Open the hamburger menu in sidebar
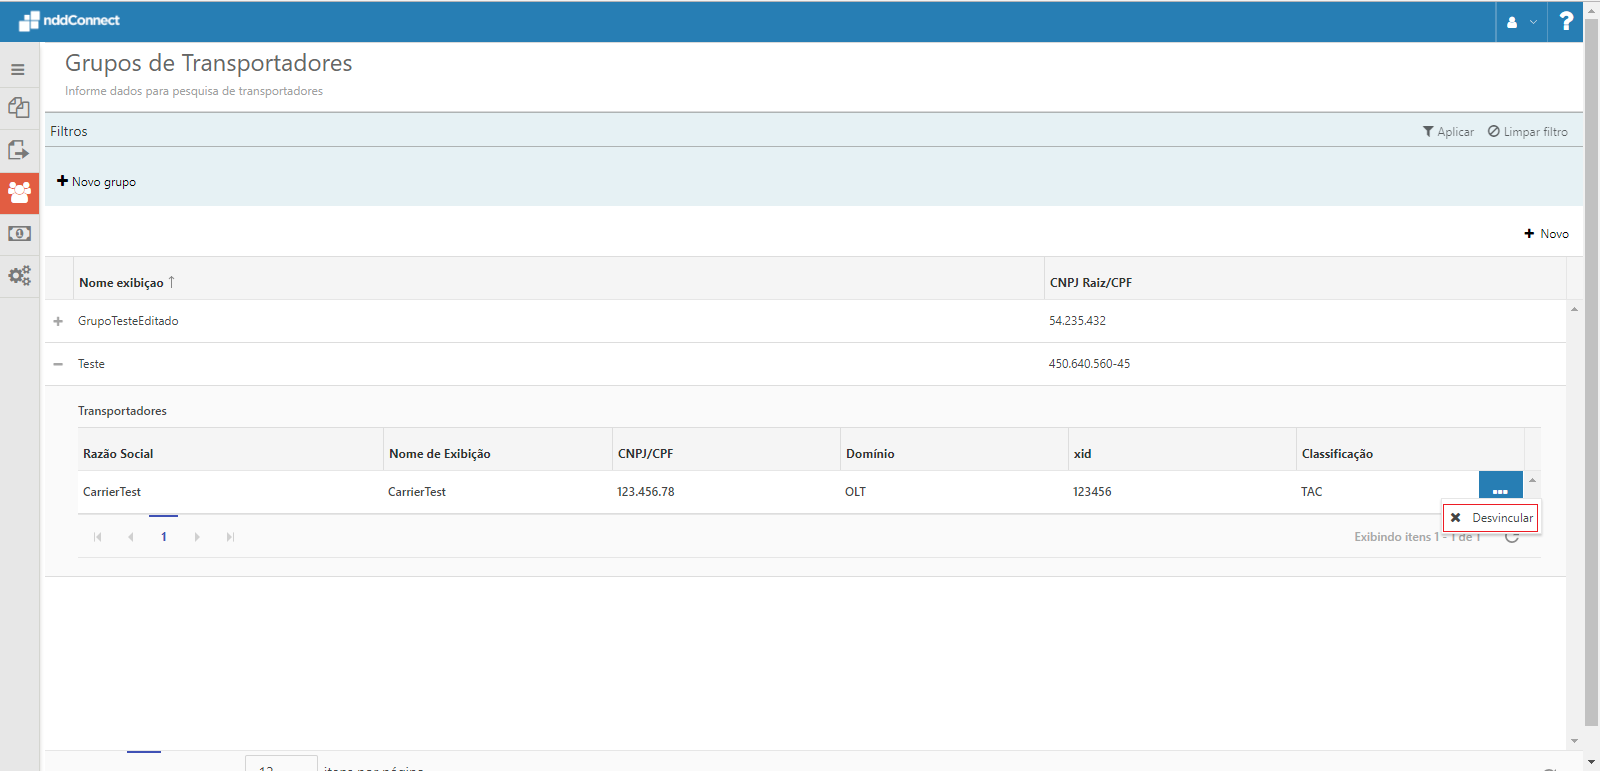 tap(18, 70)
